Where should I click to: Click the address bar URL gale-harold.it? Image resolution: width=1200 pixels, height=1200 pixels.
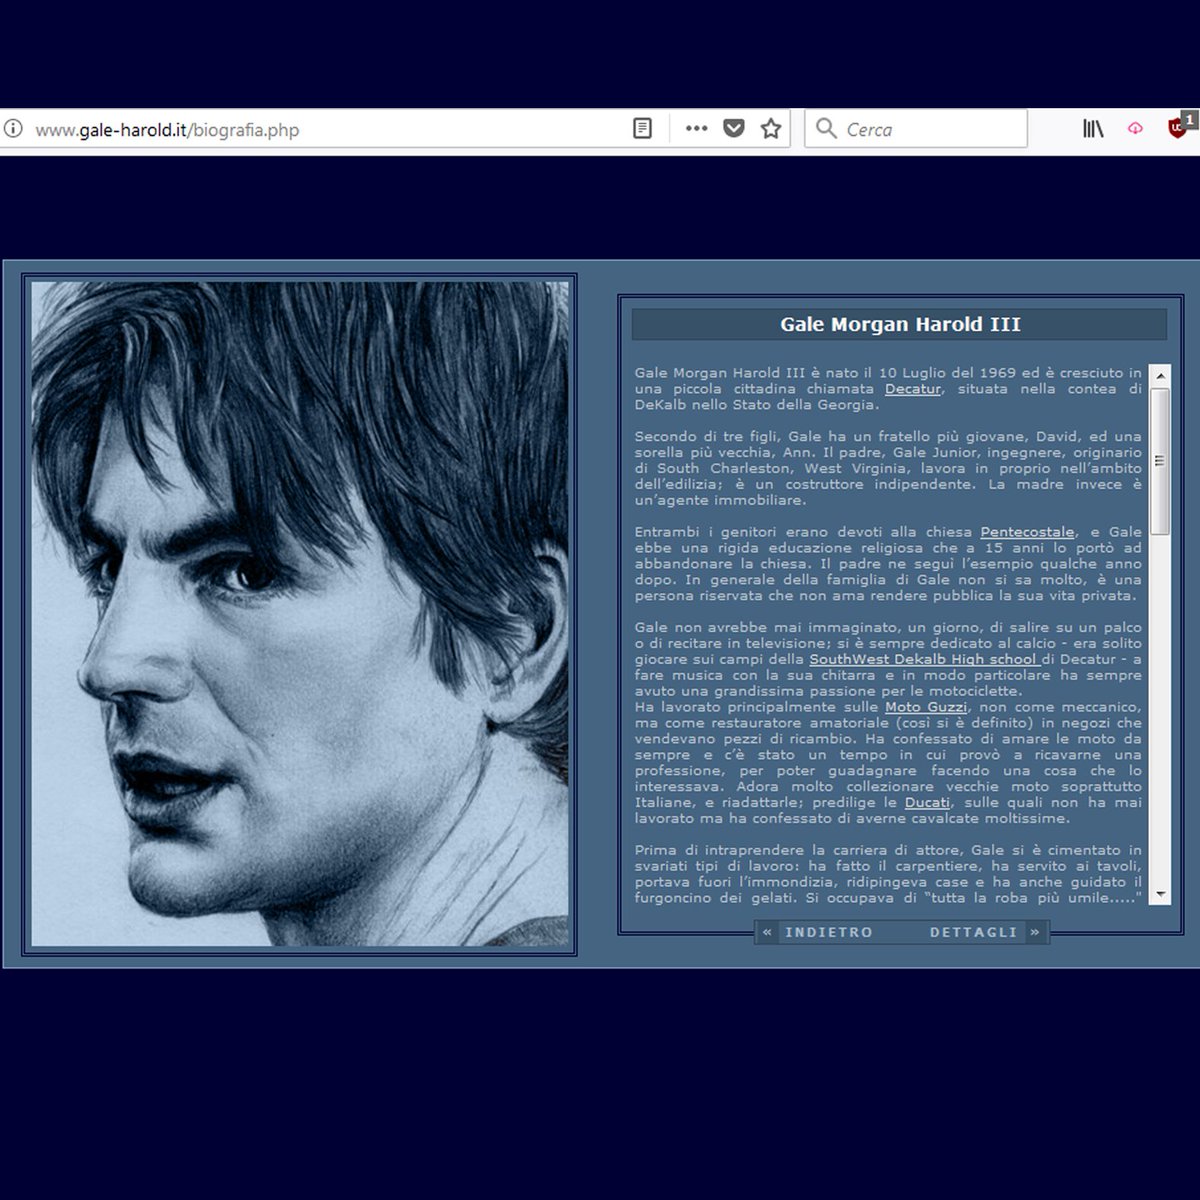tap(167, 130)
